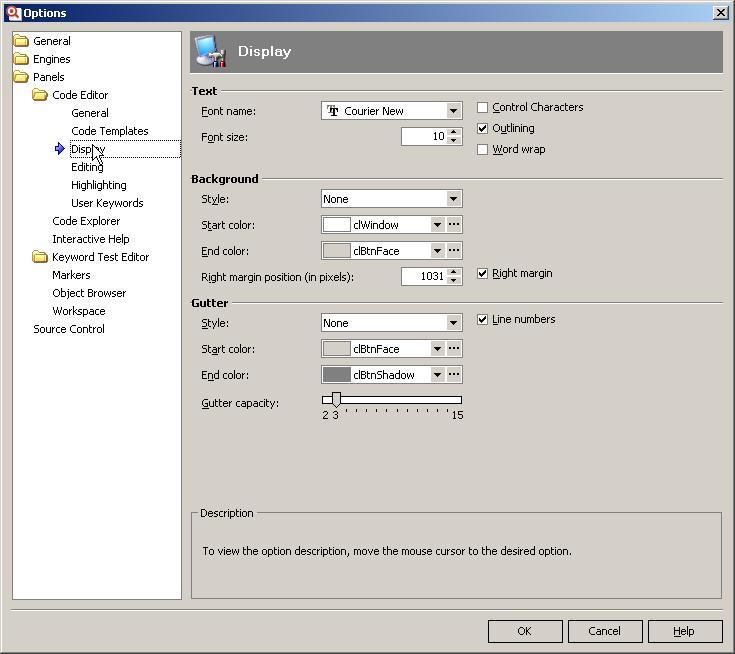Click the Keyword Test Editor folder icon
735x654 pixels.
coord(40,257)
